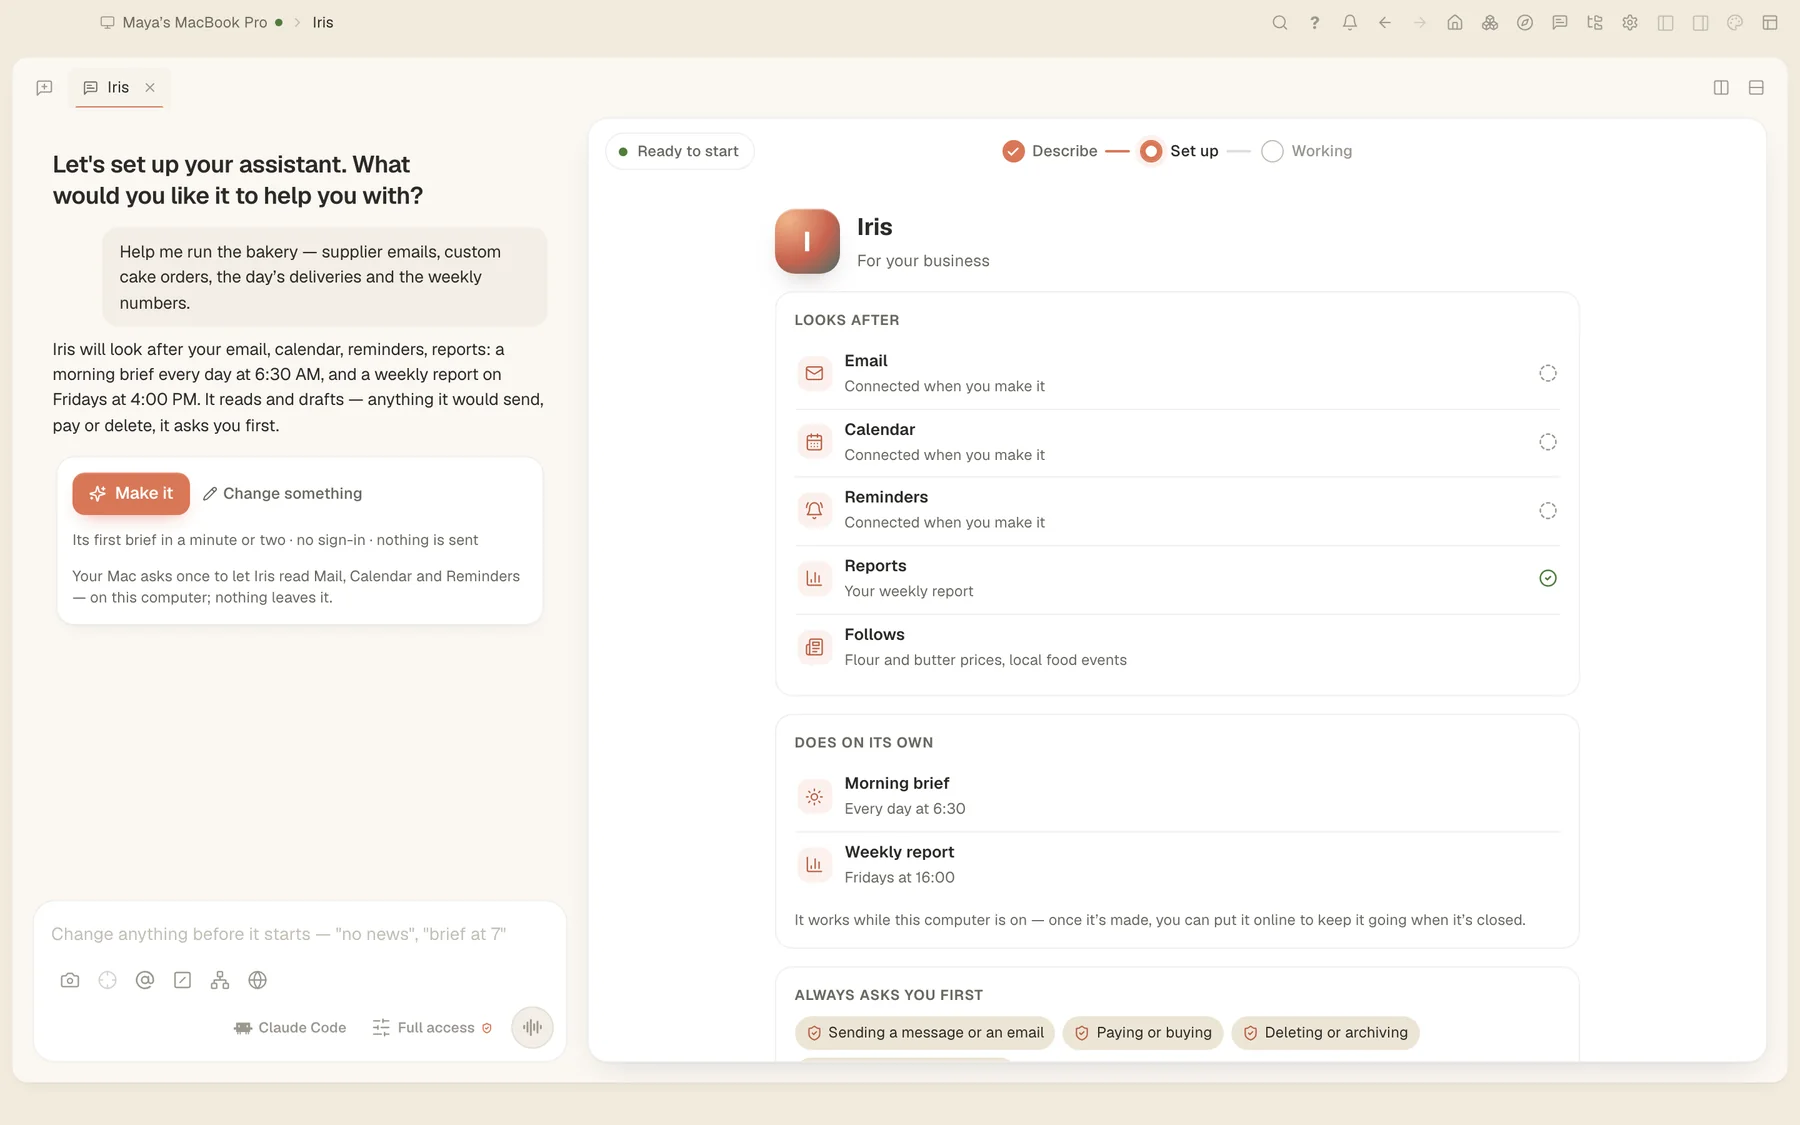The image size is (1800, 1125).
Task: Open the Full access permissions selector
Action: (x=432, y=1027)
